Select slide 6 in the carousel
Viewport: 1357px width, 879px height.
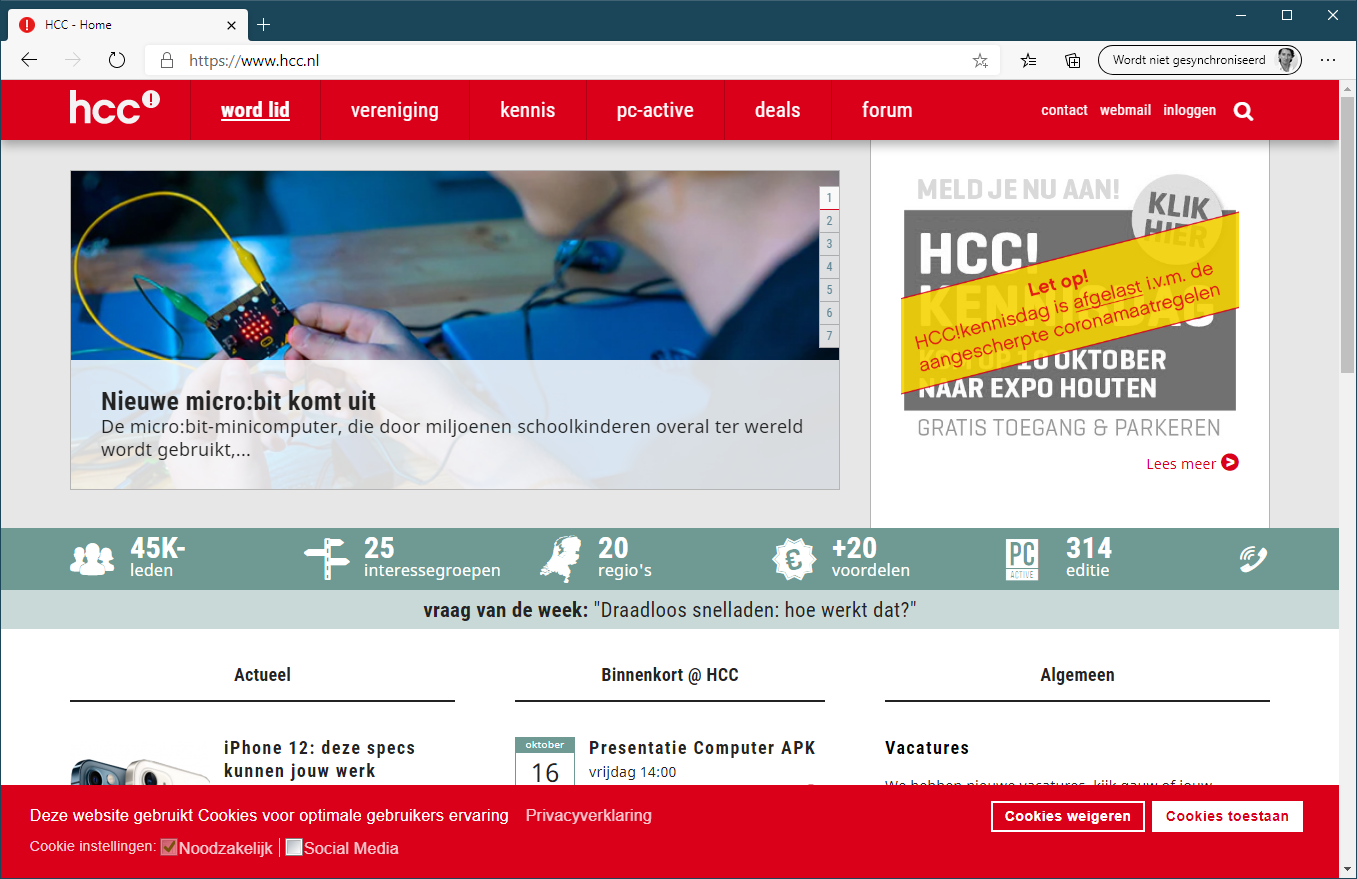pos(829,313)
